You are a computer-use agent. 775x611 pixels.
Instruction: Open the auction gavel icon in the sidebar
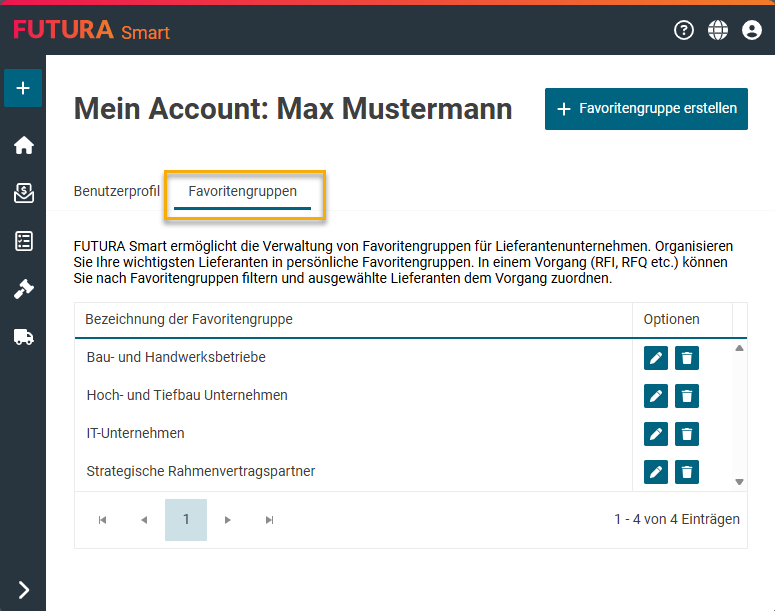click(23, 289)
